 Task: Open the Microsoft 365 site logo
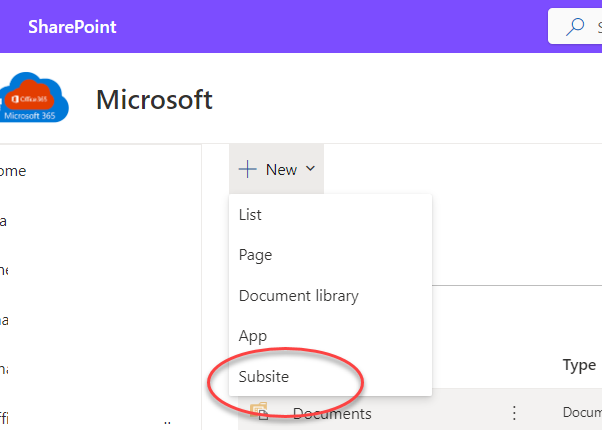point(34,97)
